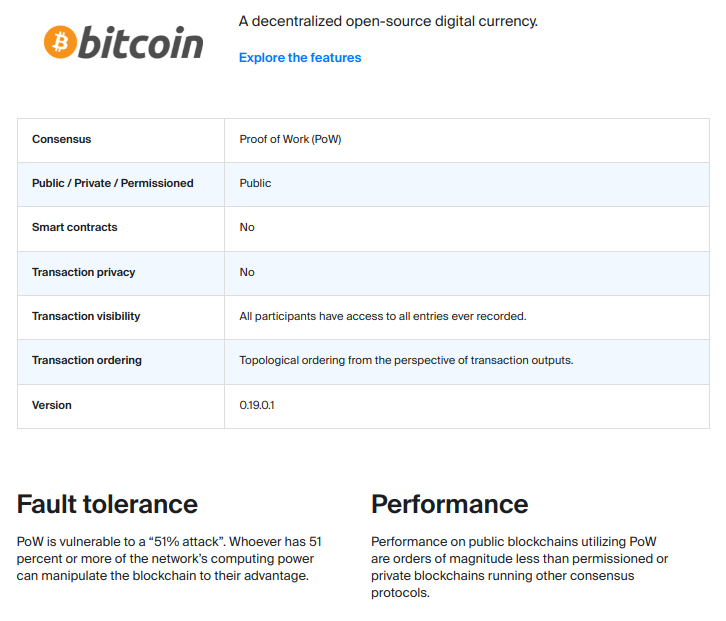This screenshot has width=726, height=621.
Task: Click the orange Bitcoin coin icon
Action: (59, 42)
